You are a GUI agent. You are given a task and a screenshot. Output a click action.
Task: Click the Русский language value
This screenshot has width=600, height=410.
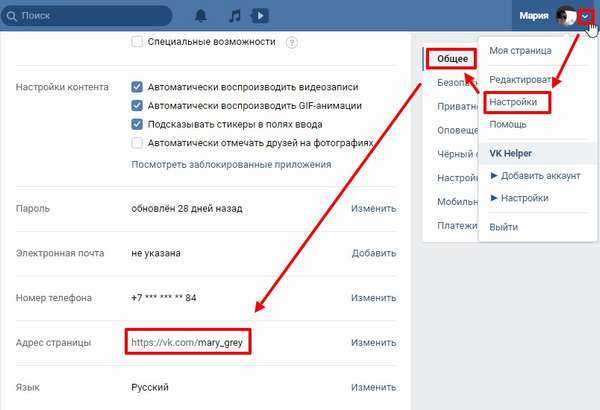(150, 387)
